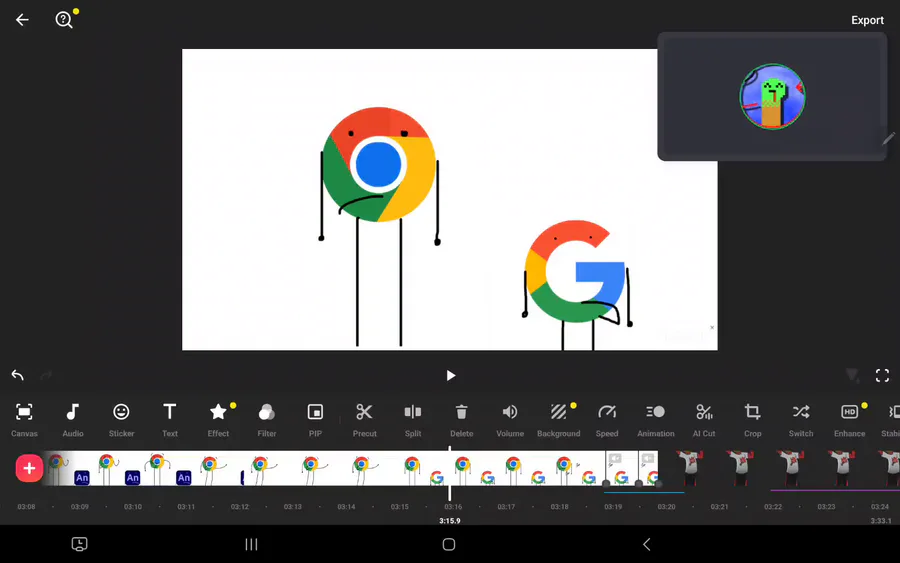Open the screen capture icon in navigation bar

click(79, 544)
